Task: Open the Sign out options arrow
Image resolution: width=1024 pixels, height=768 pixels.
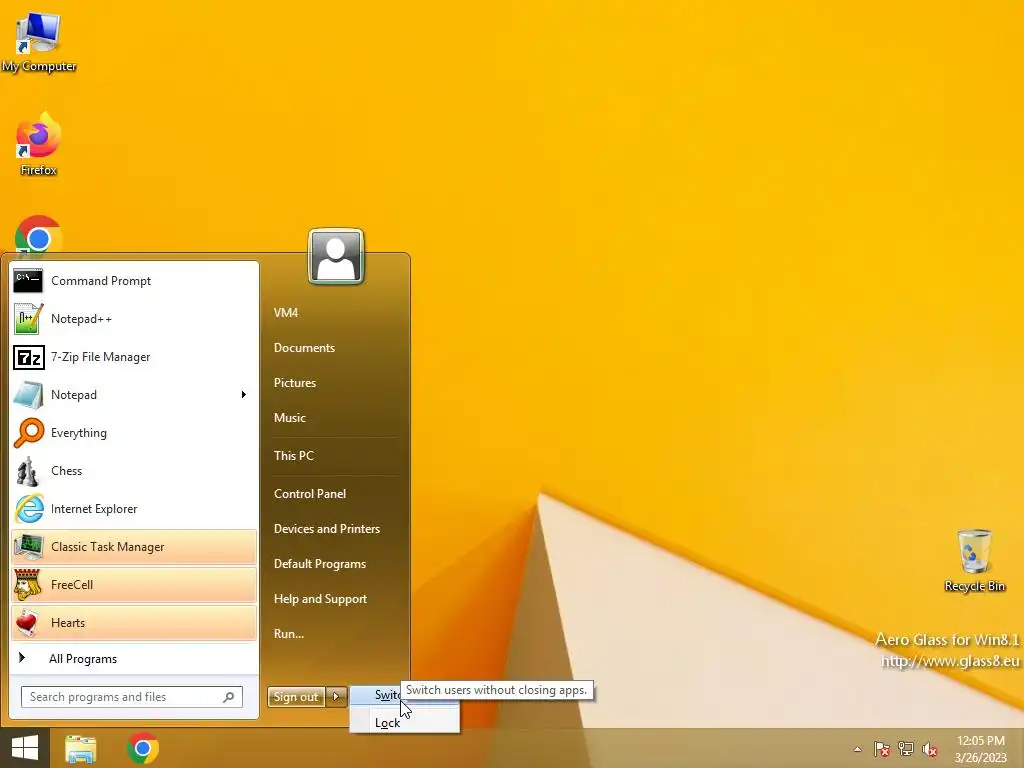Action: coord(336,697)
